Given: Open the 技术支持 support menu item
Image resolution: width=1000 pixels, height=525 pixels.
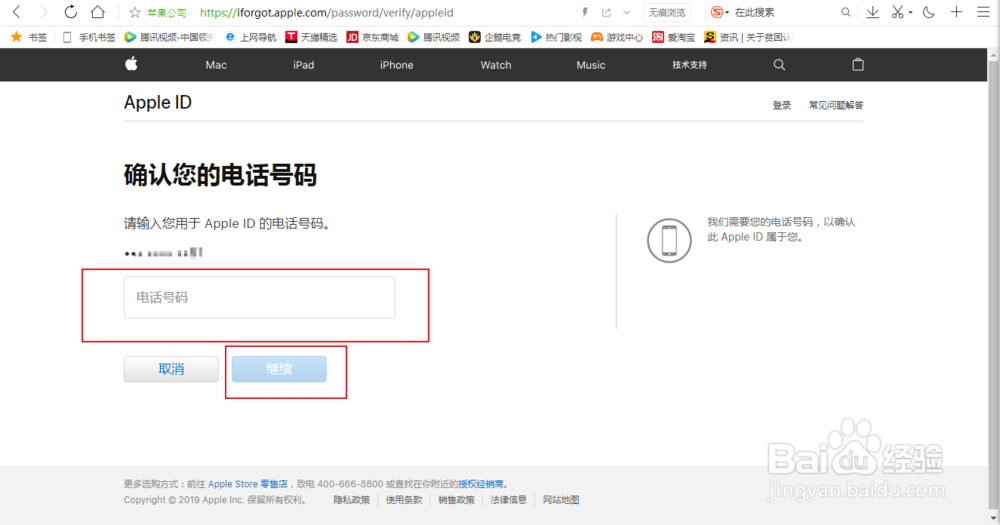Looking at the screenshot, I should point(689,65).
